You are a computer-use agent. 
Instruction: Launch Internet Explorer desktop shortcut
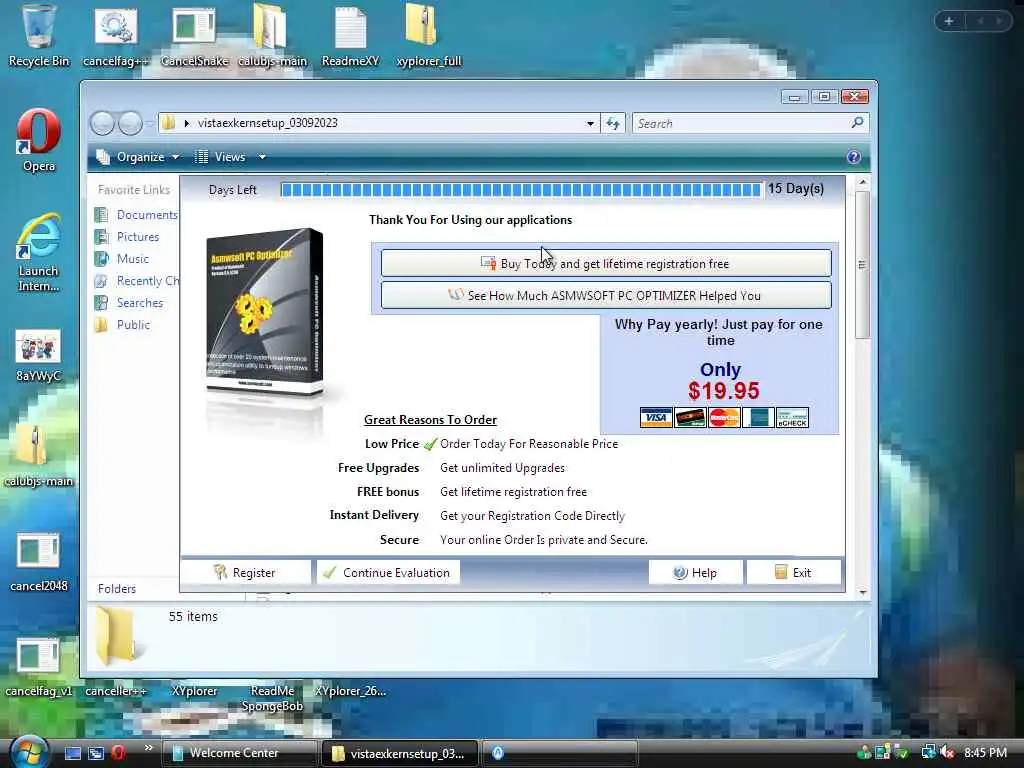pyautogui.click(x=39, y=253)
